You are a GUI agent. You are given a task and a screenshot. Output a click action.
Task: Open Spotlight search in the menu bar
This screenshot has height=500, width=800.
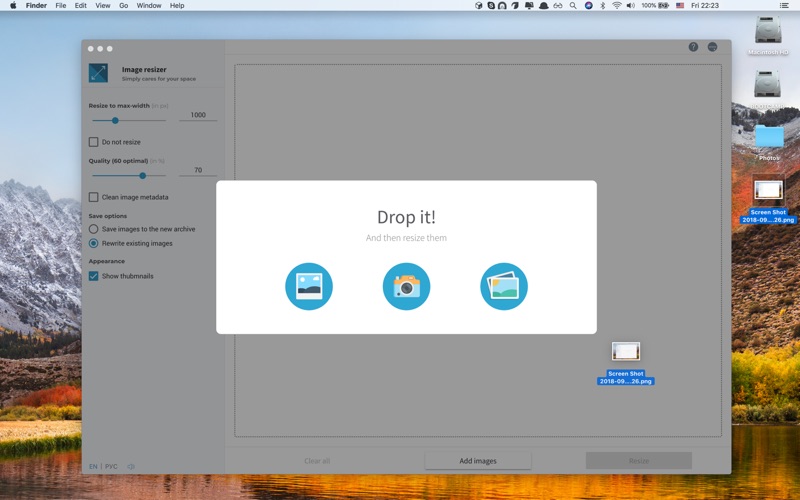573,6
